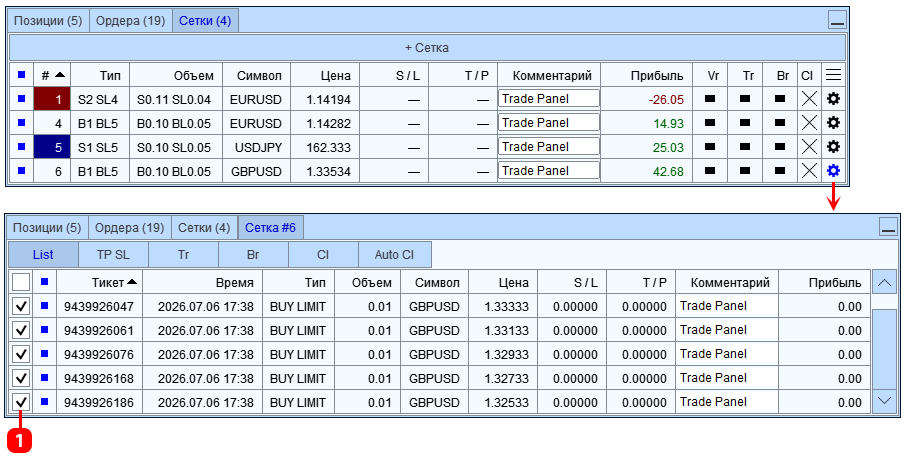Viewport: 910px width, 463px height.
Task: Select Сетки (4) tab in upper panel
Action: (x=205, y=21)
